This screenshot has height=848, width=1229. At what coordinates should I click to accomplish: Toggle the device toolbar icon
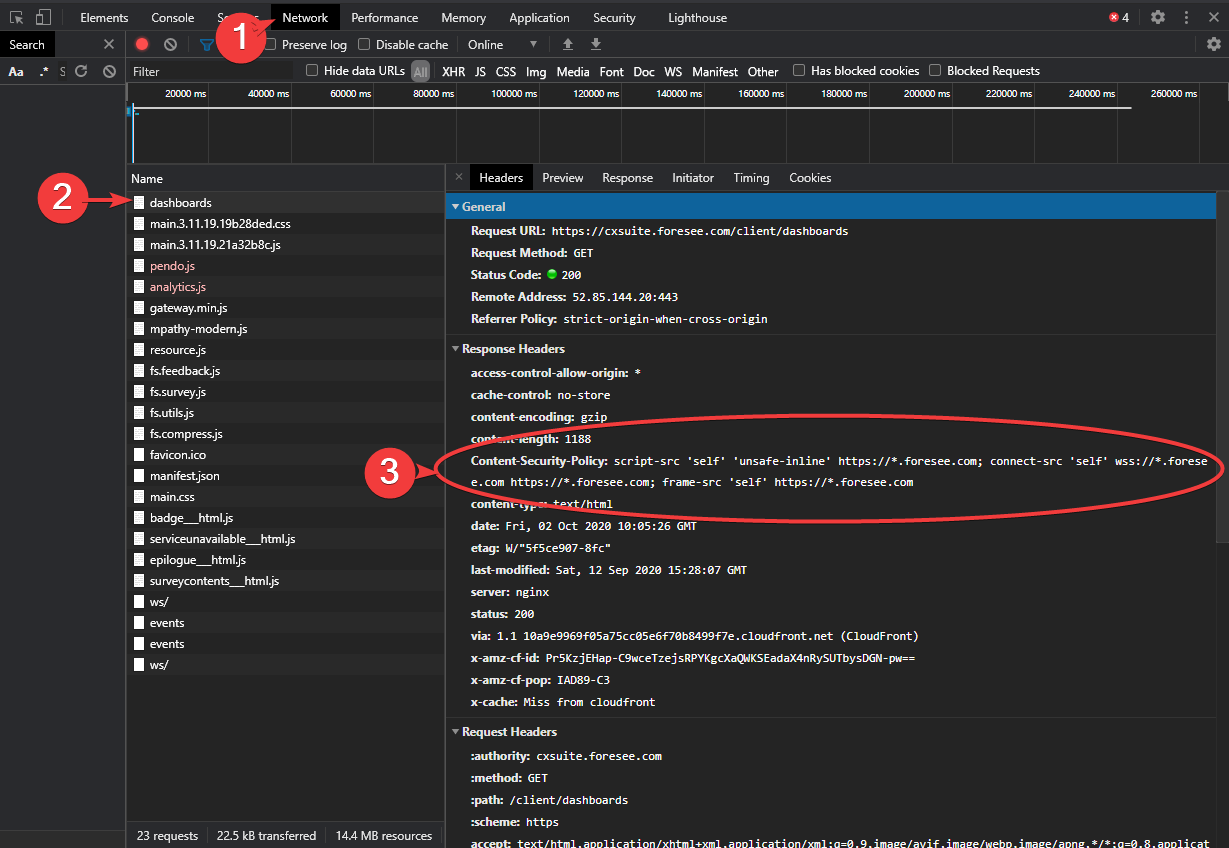pyautogui.click(x=43, y=18)
